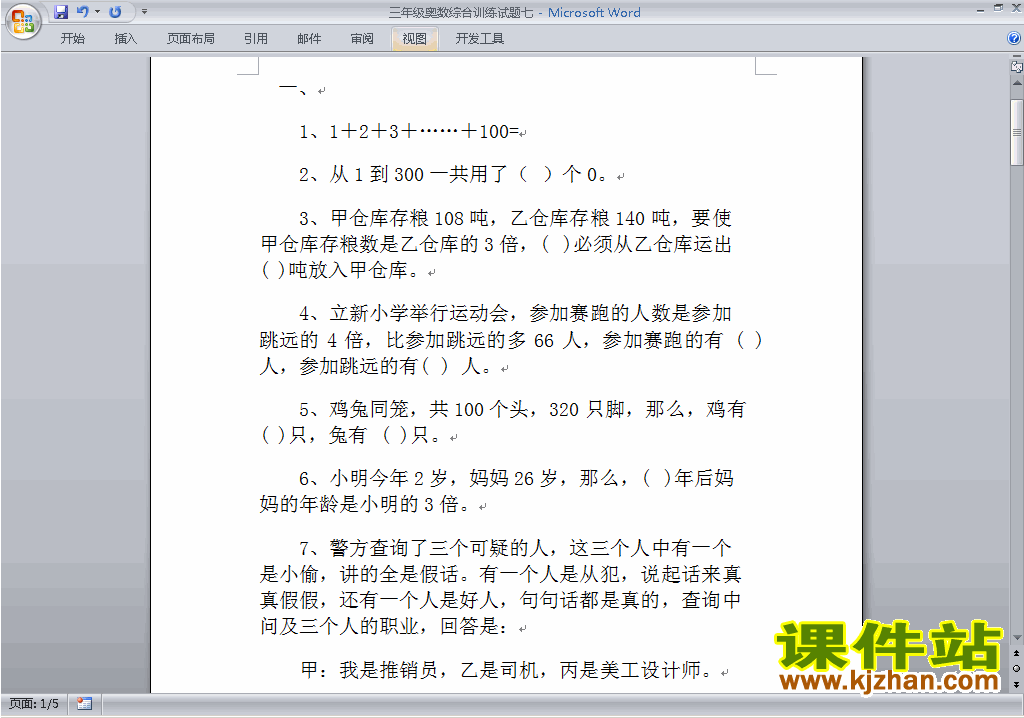Select the highlighted 视图 tab
The height and width of the screenshot is (718, 1024).
coord(415,39)
